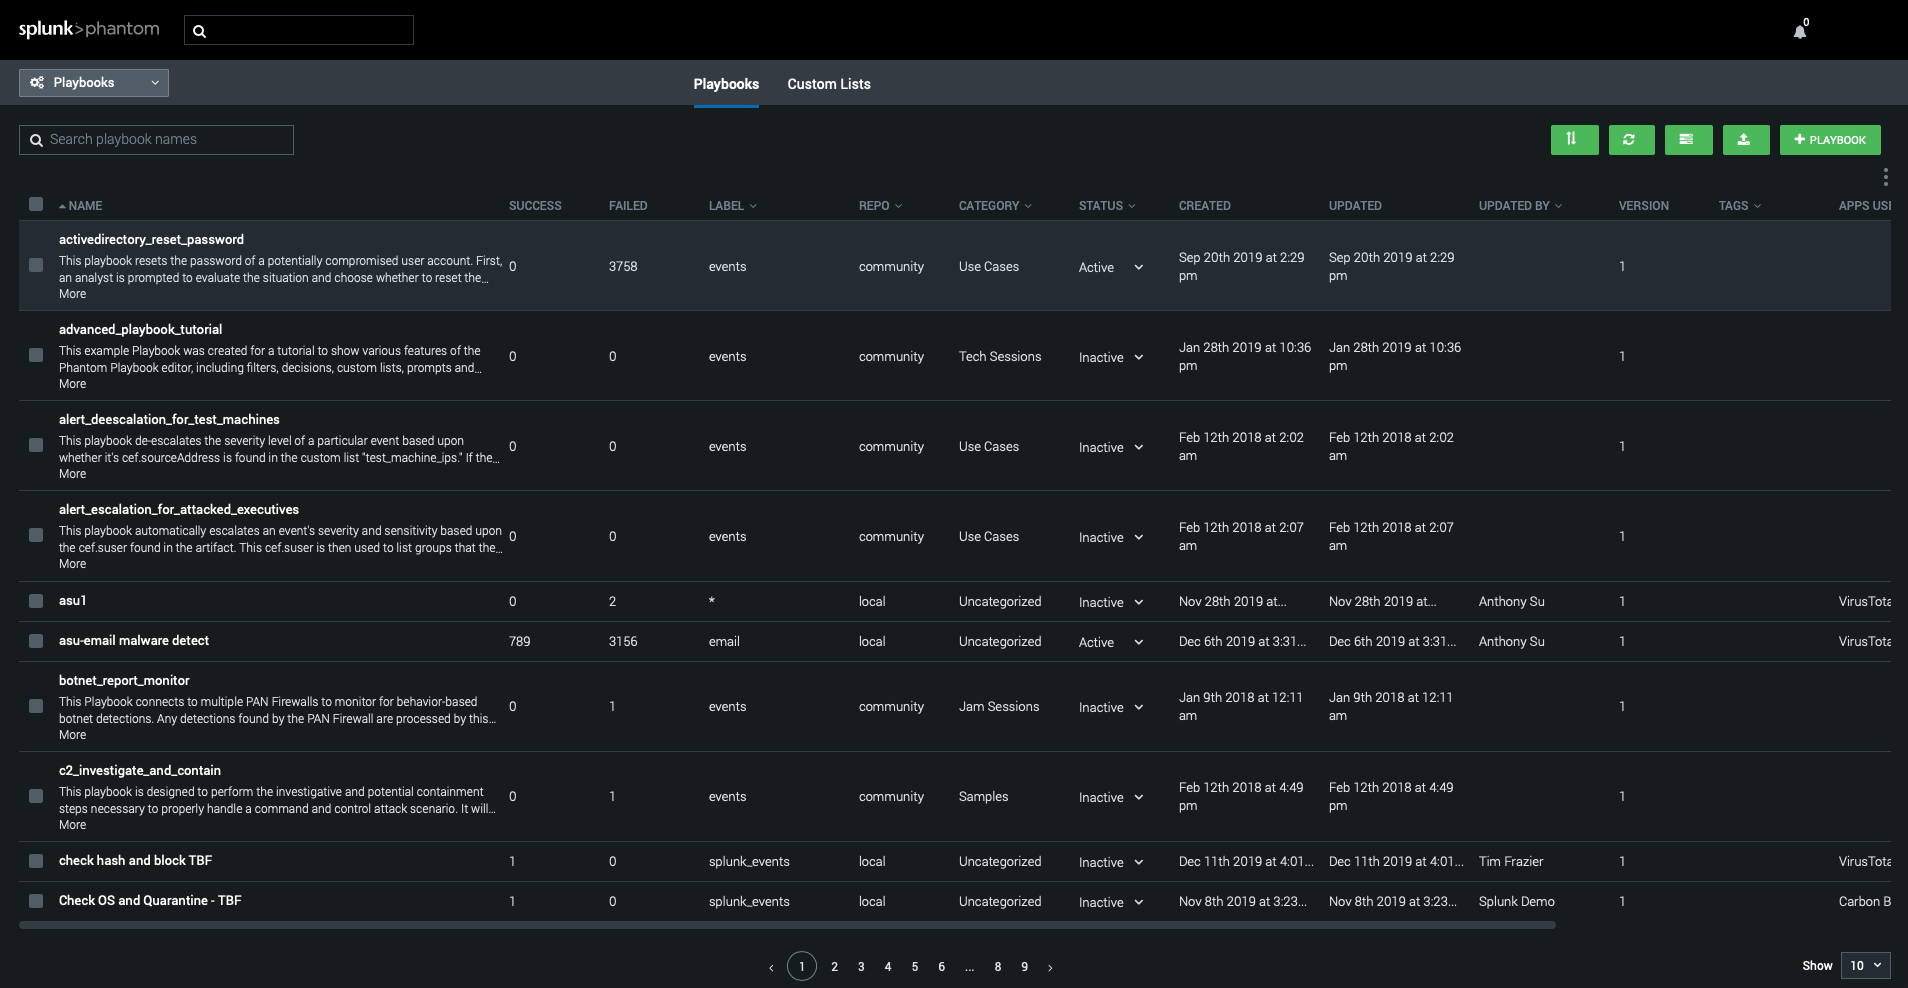Screen dimensions: 1908x988
Task: Open the STATUS column filter dropdown
Action: [1107, 206]
